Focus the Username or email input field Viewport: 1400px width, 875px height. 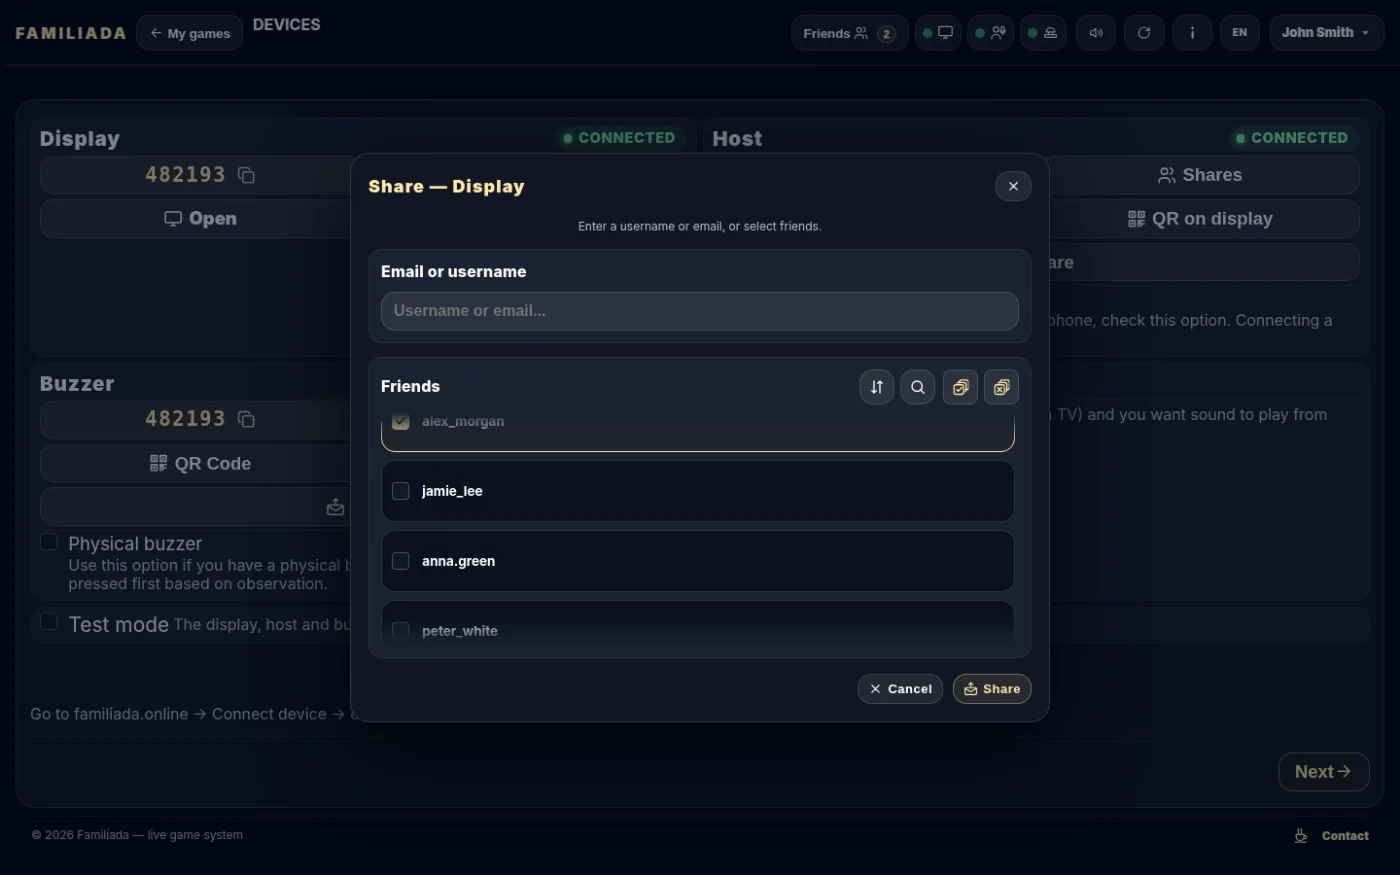(700, 311)
